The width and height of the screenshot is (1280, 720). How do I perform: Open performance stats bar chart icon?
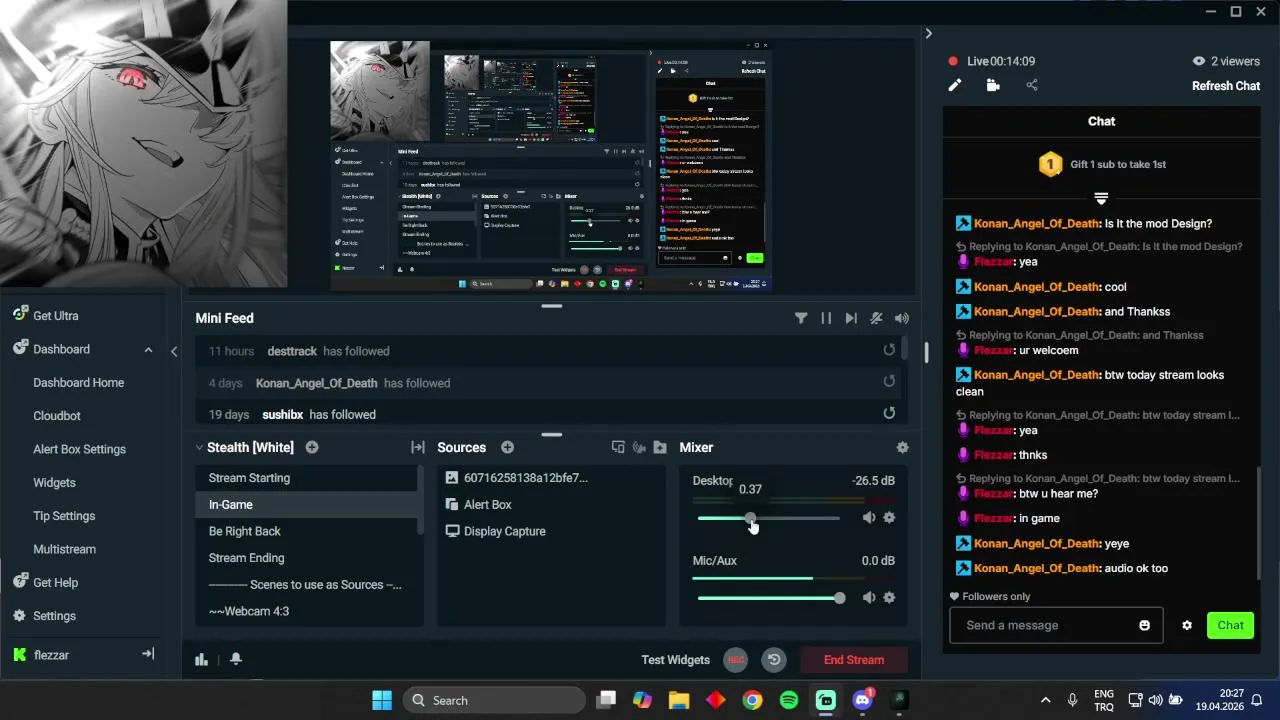(x=201, y=659)
